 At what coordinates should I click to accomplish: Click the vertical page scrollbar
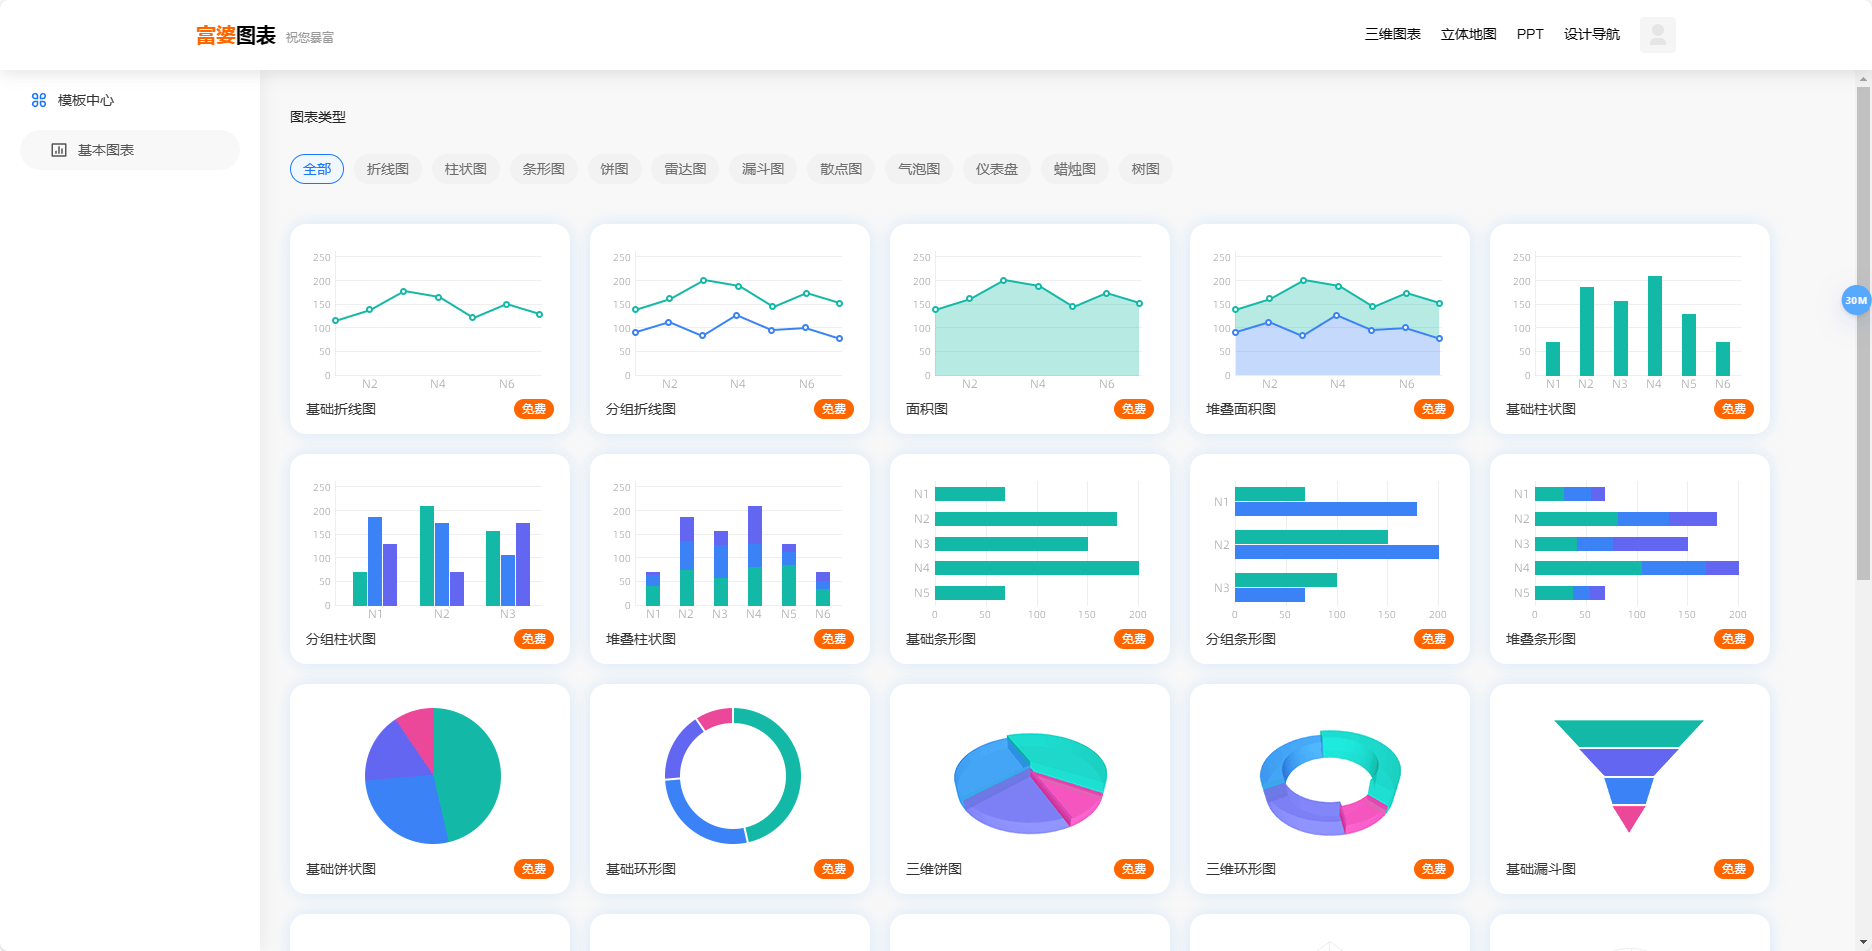1863,330
